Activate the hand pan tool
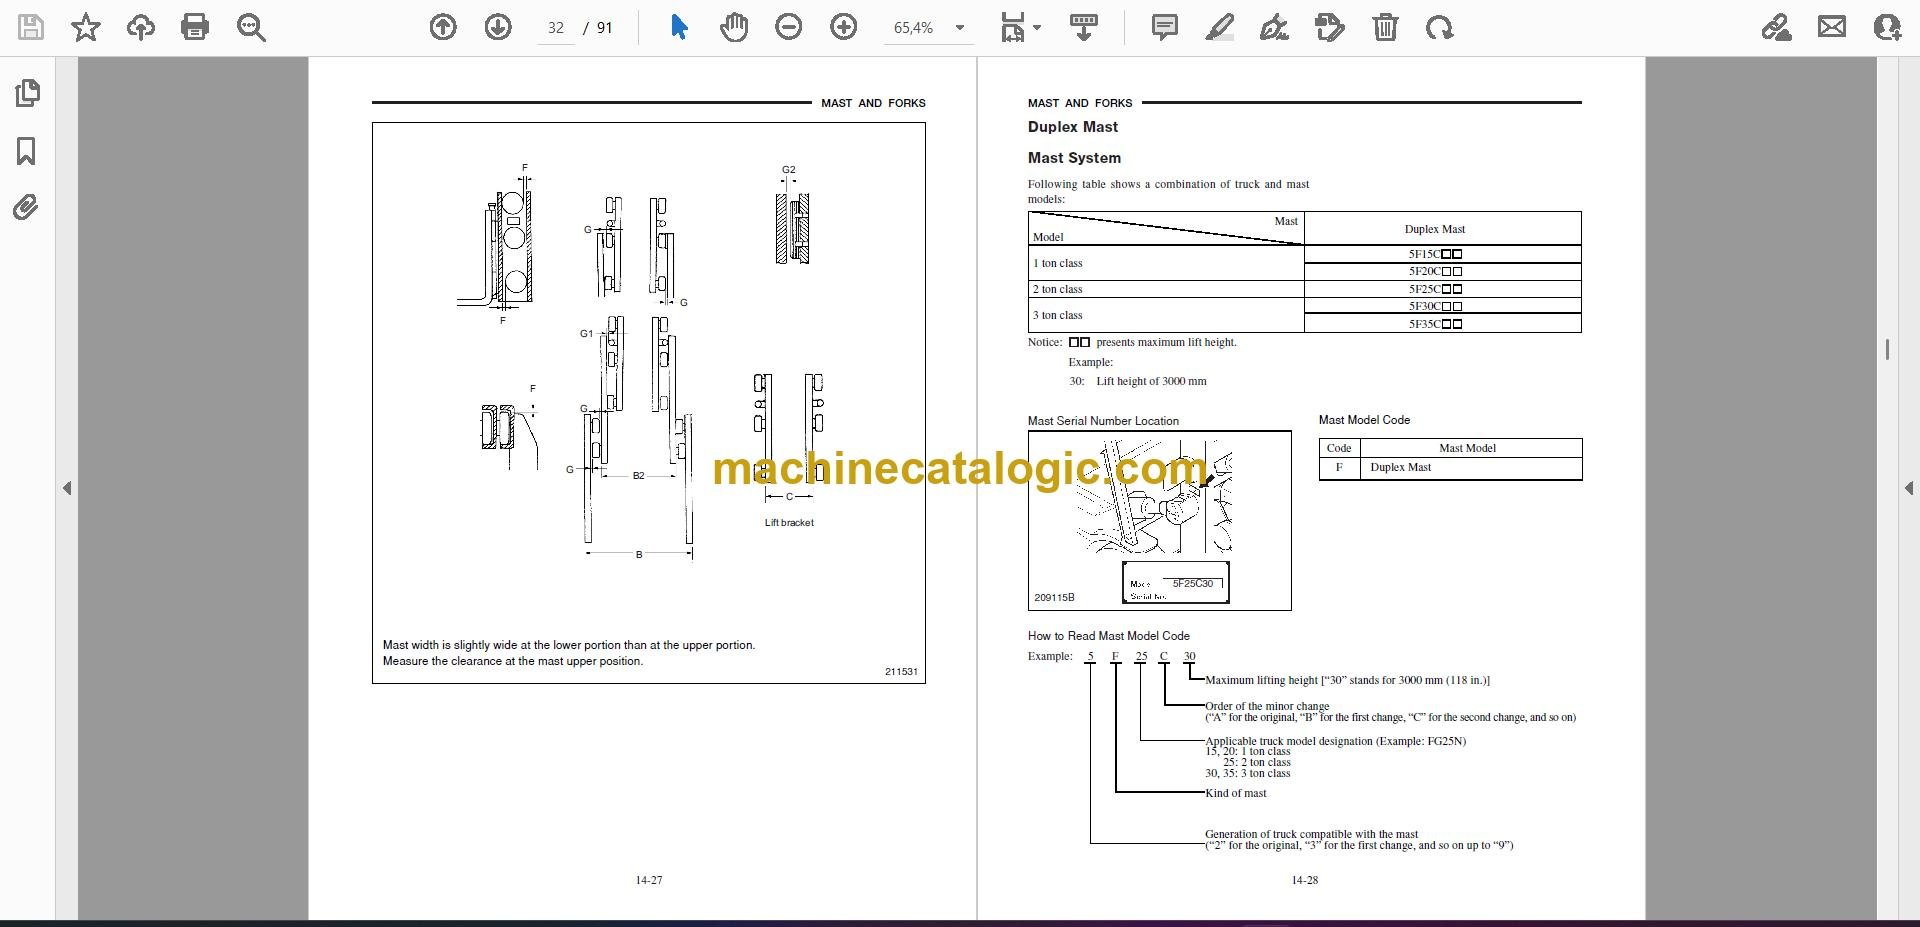The image size is (1920, 927). pos(734,27)
